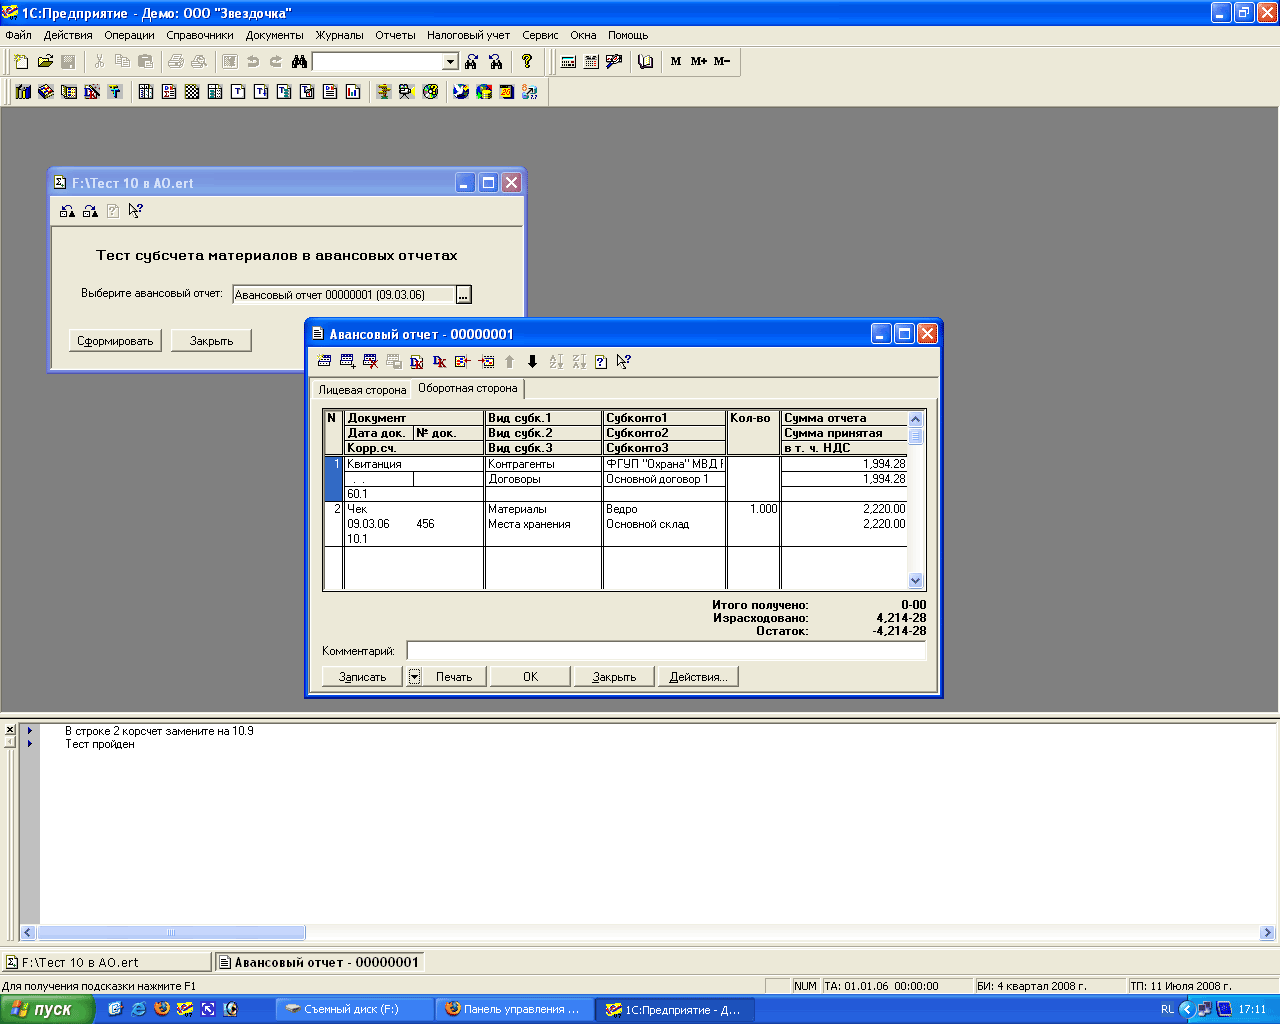This screenshot has width=1280, height=1024.
Task: Click the Тест пройден message line
Action: [100, 744]
